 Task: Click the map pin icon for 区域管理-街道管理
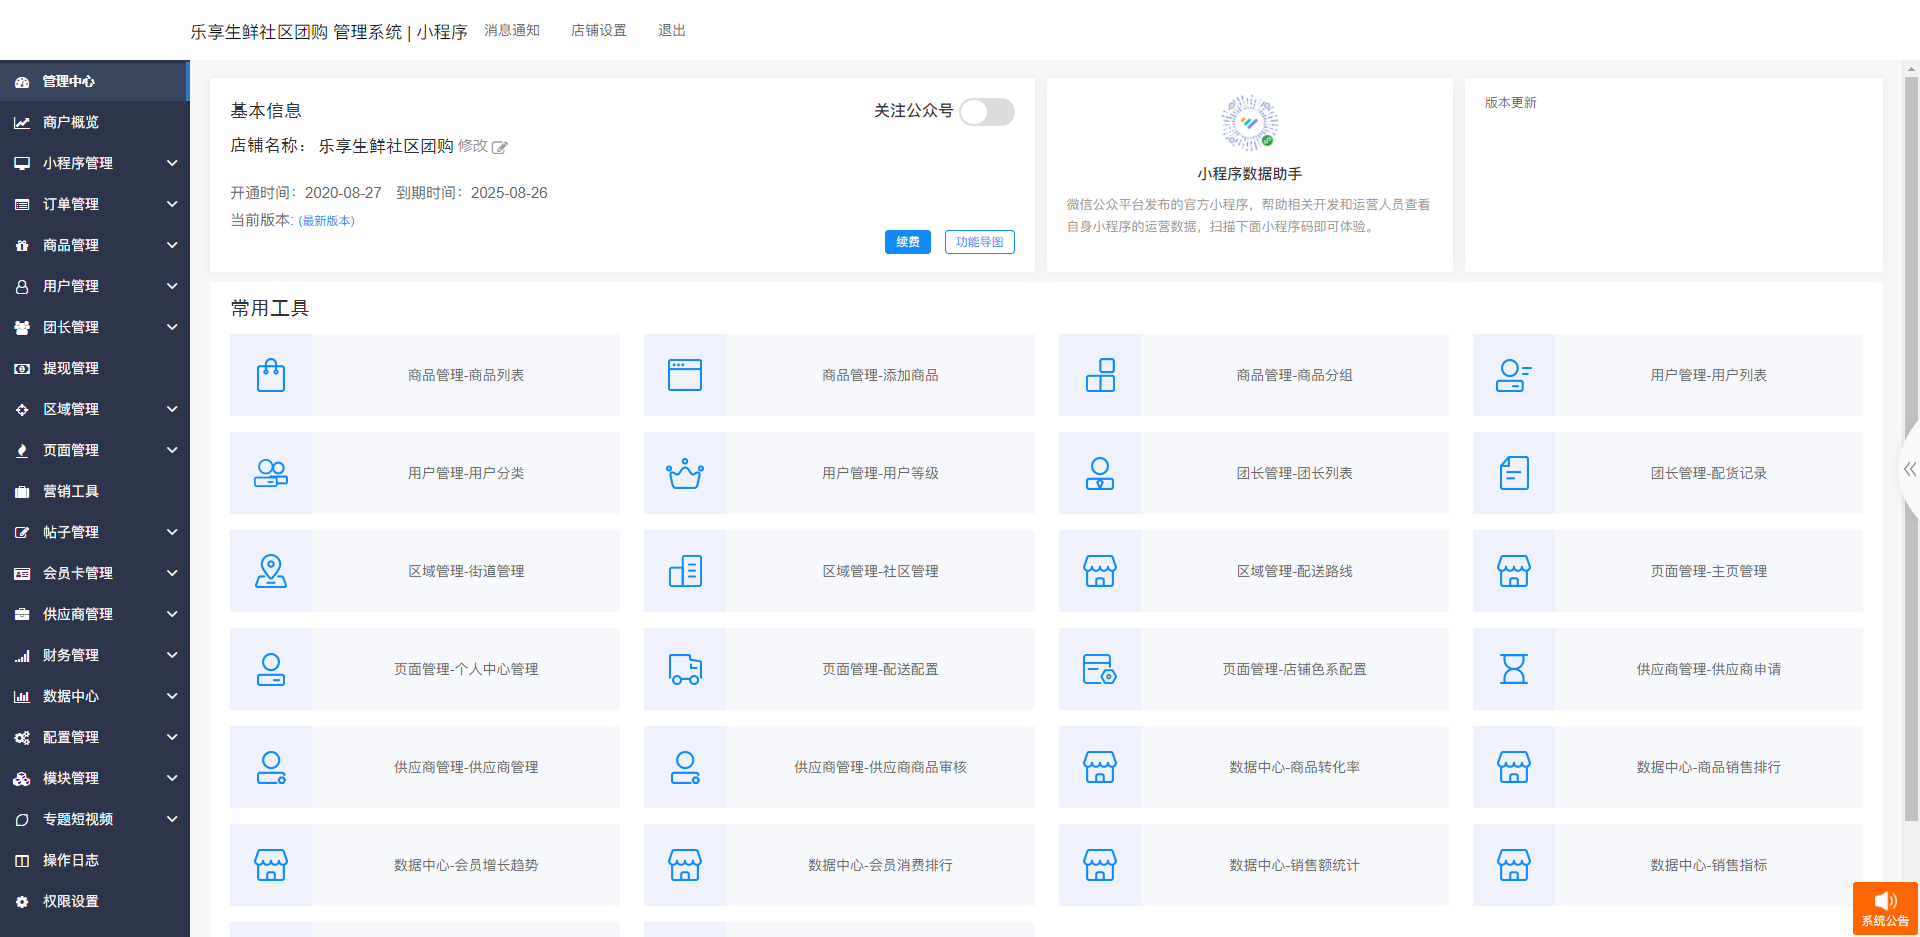click(x=271, y=571)
